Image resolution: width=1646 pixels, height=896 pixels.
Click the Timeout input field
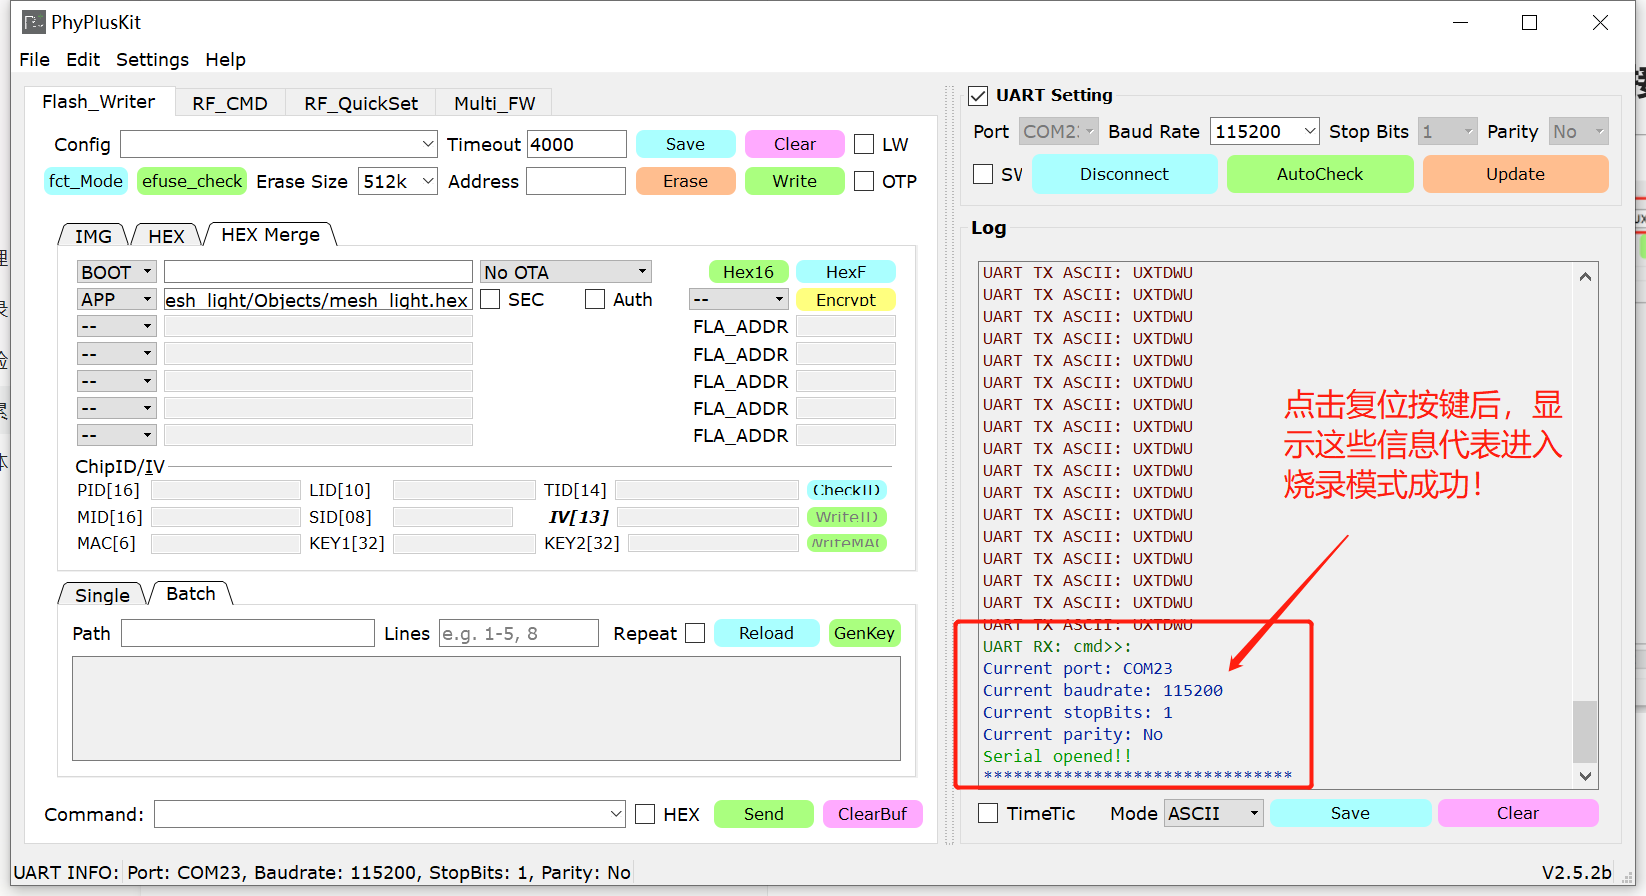click(x=577, y=145)
